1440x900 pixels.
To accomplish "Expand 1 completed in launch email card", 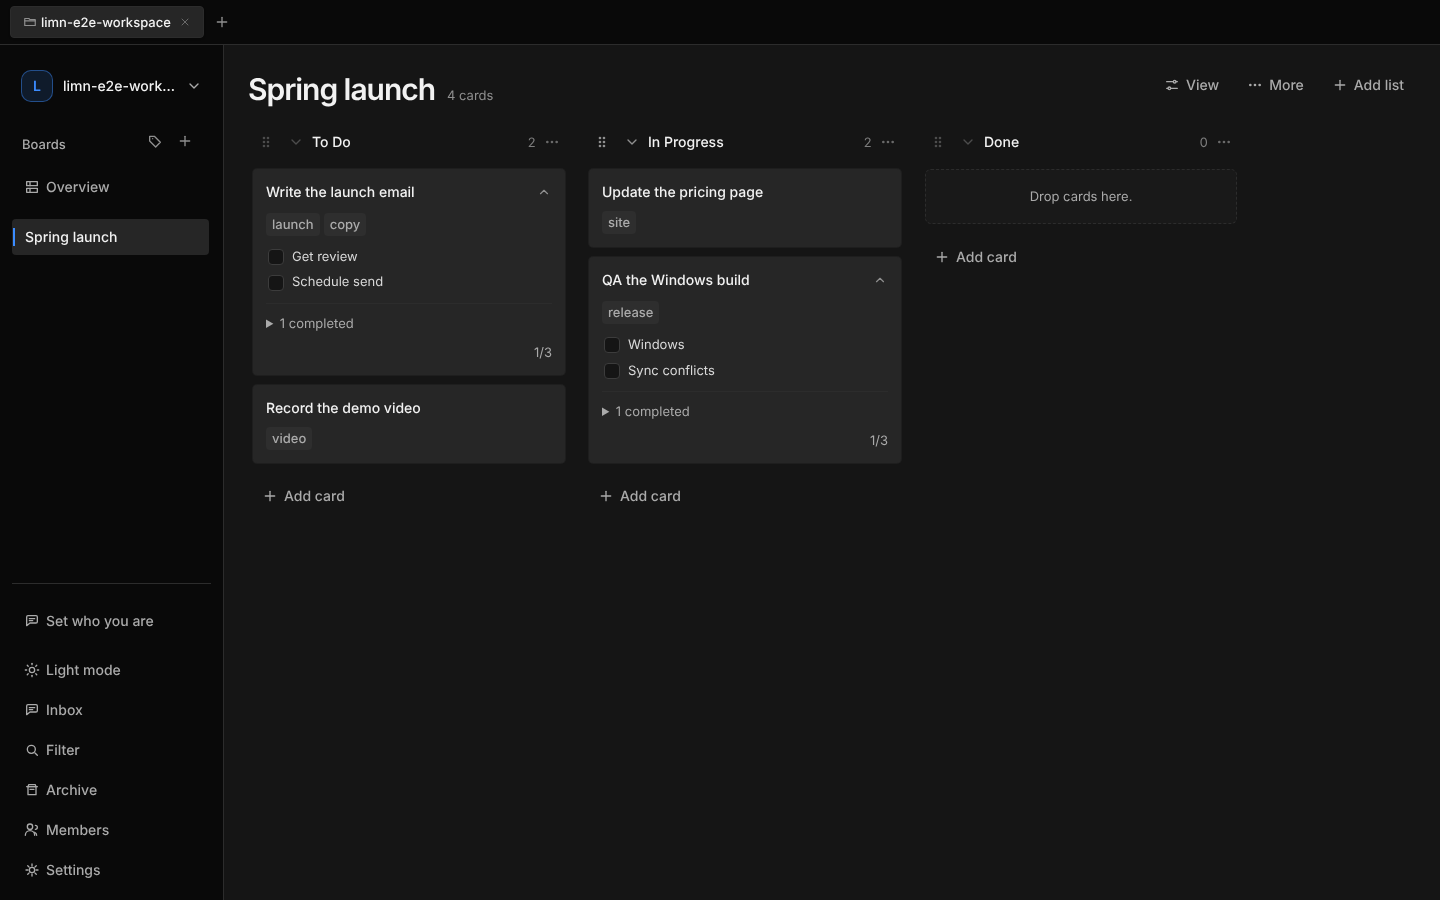I will coord(310,324).
